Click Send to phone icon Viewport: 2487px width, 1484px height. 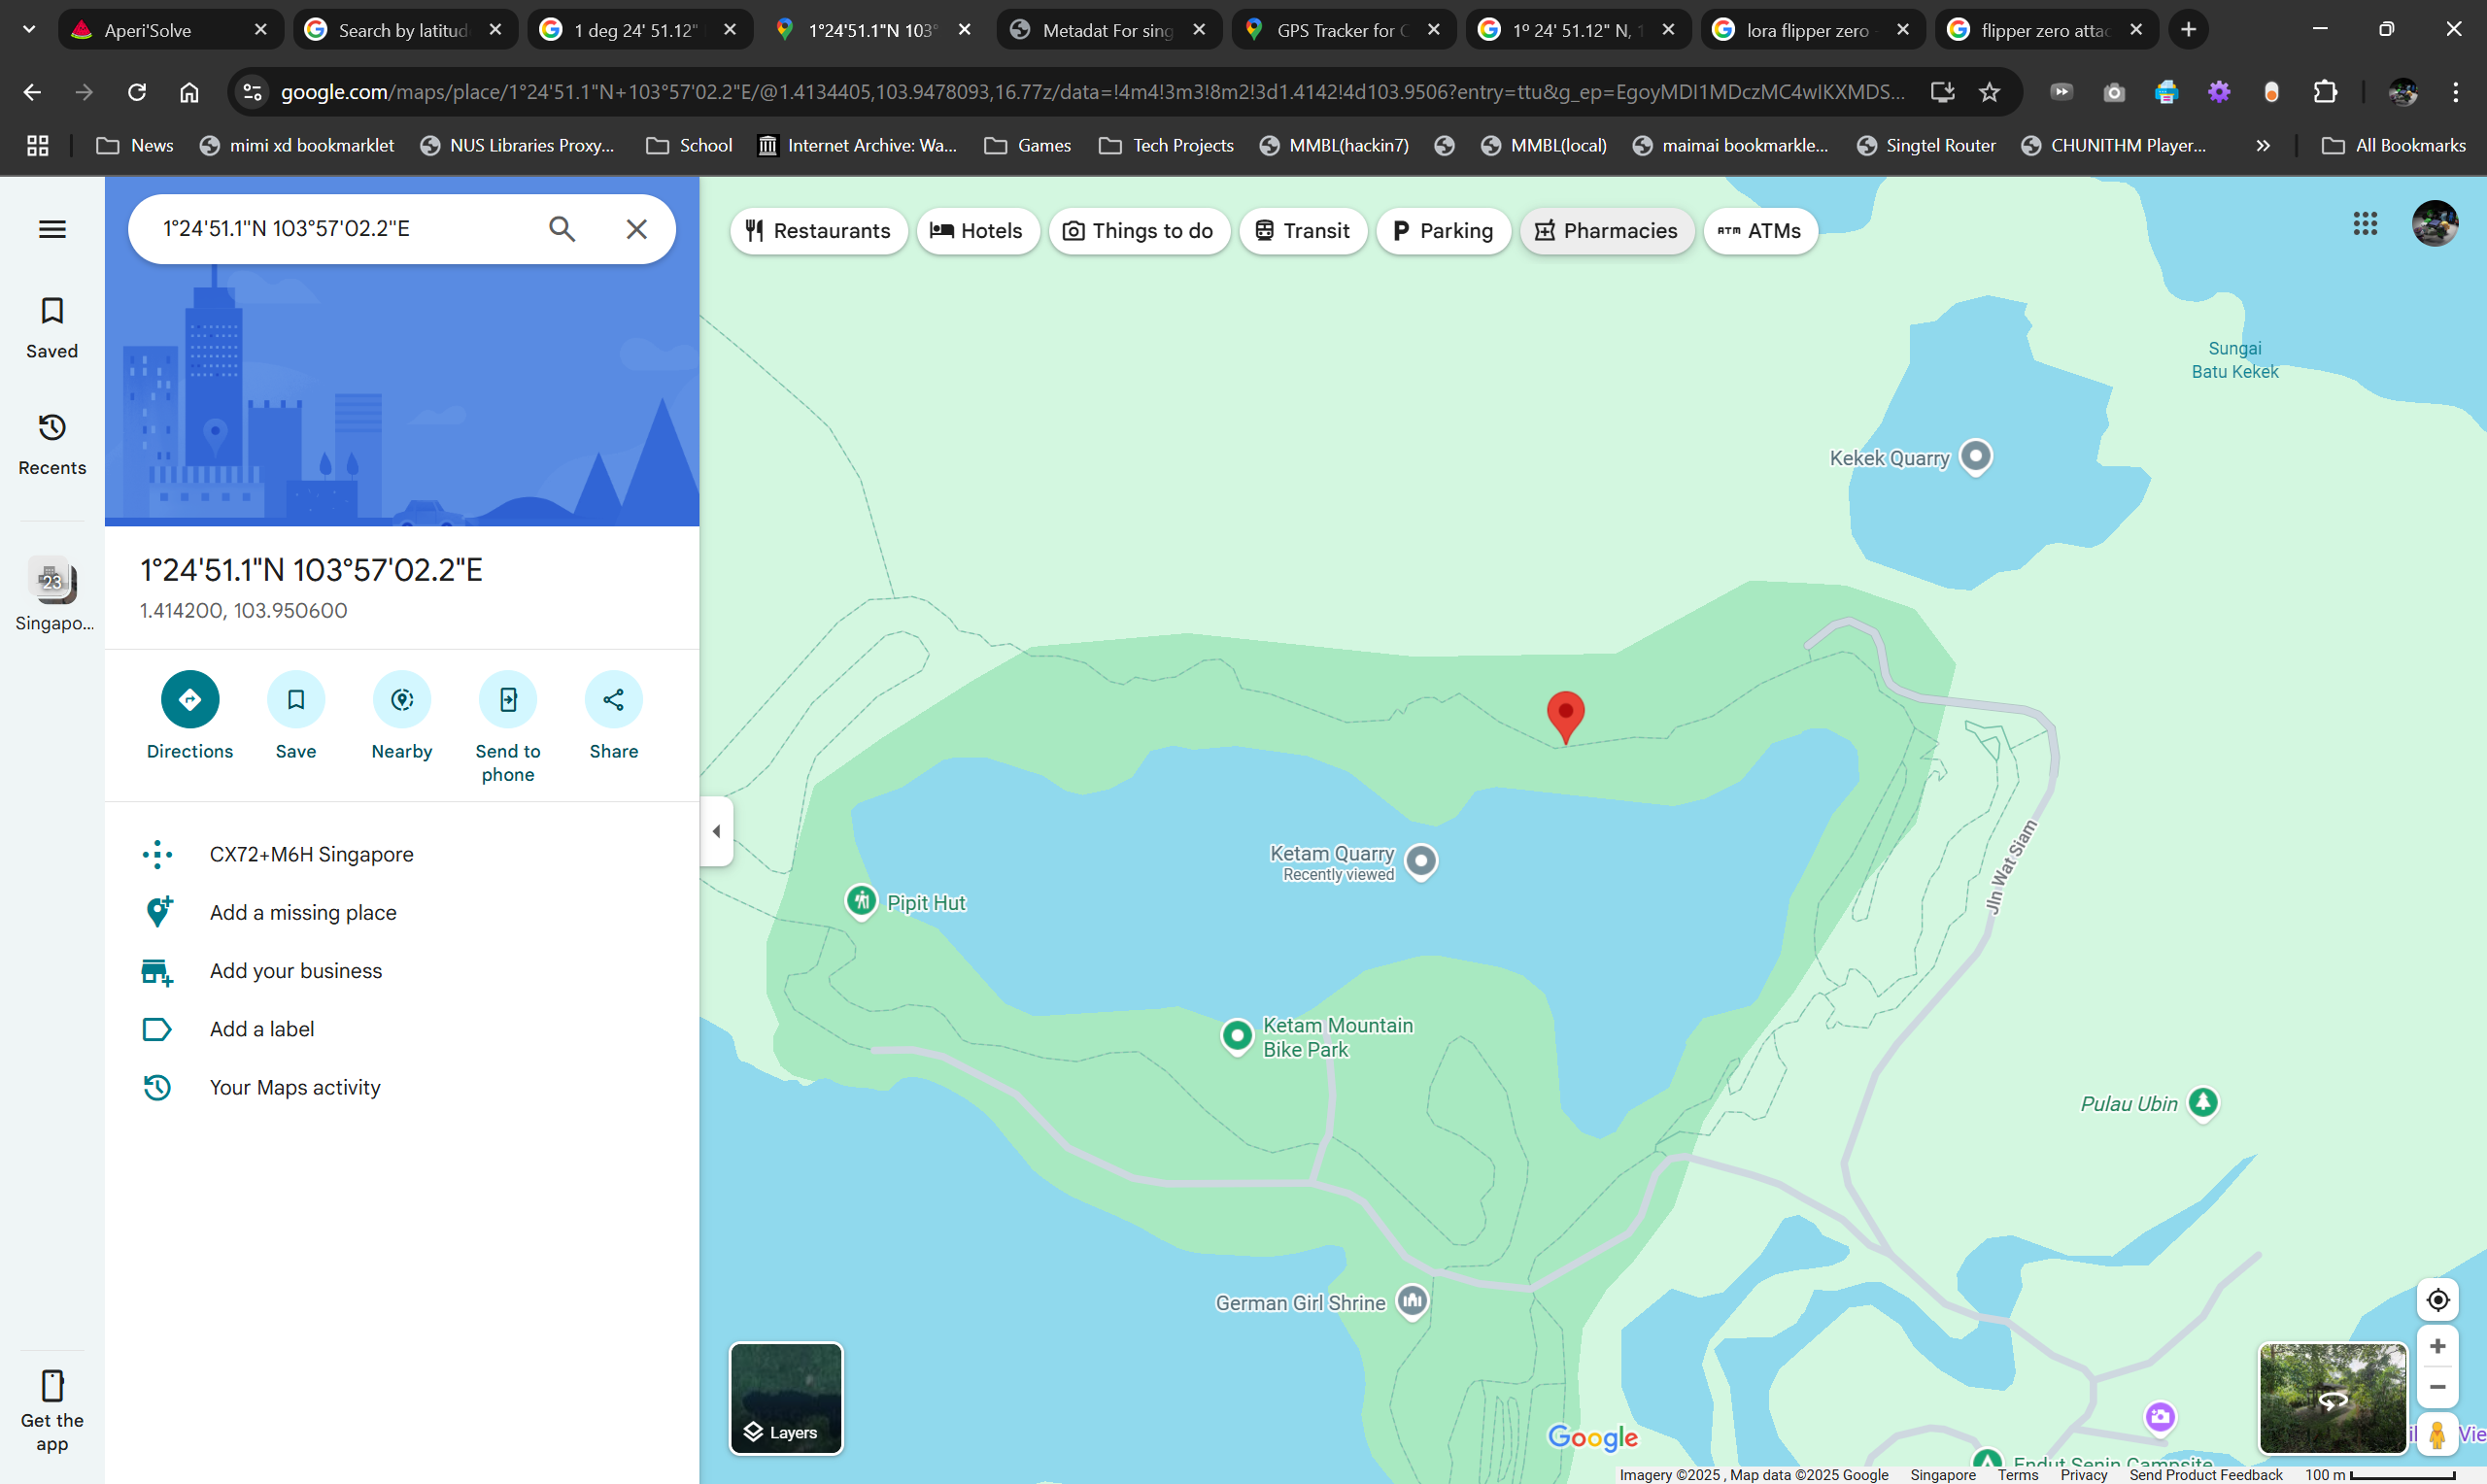(x=507, y=699)
